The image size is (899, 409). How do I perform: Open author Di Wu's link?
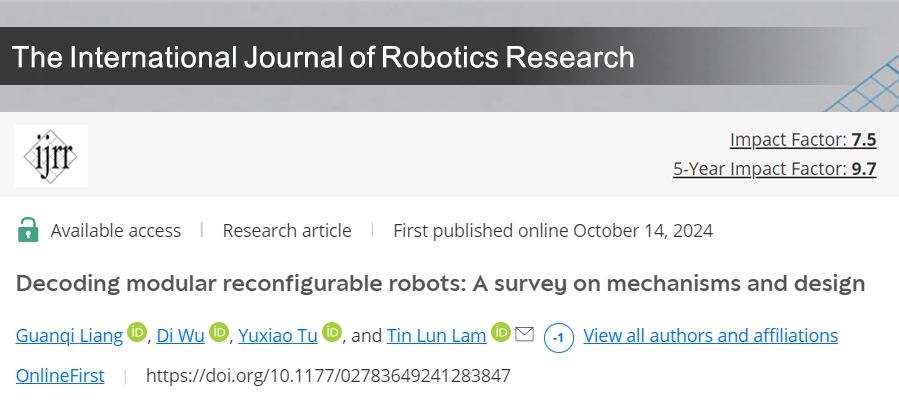coord(182,335)
